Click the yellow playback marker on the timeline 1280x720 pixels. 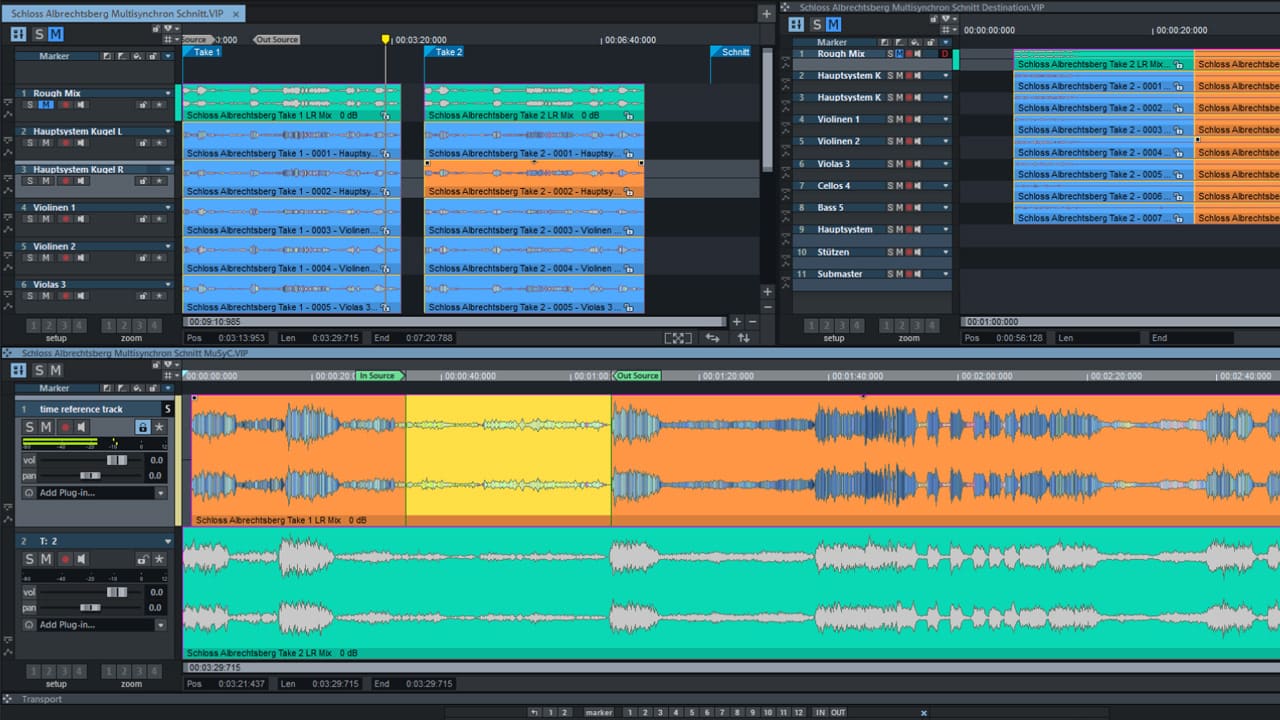tap(385, 36)
